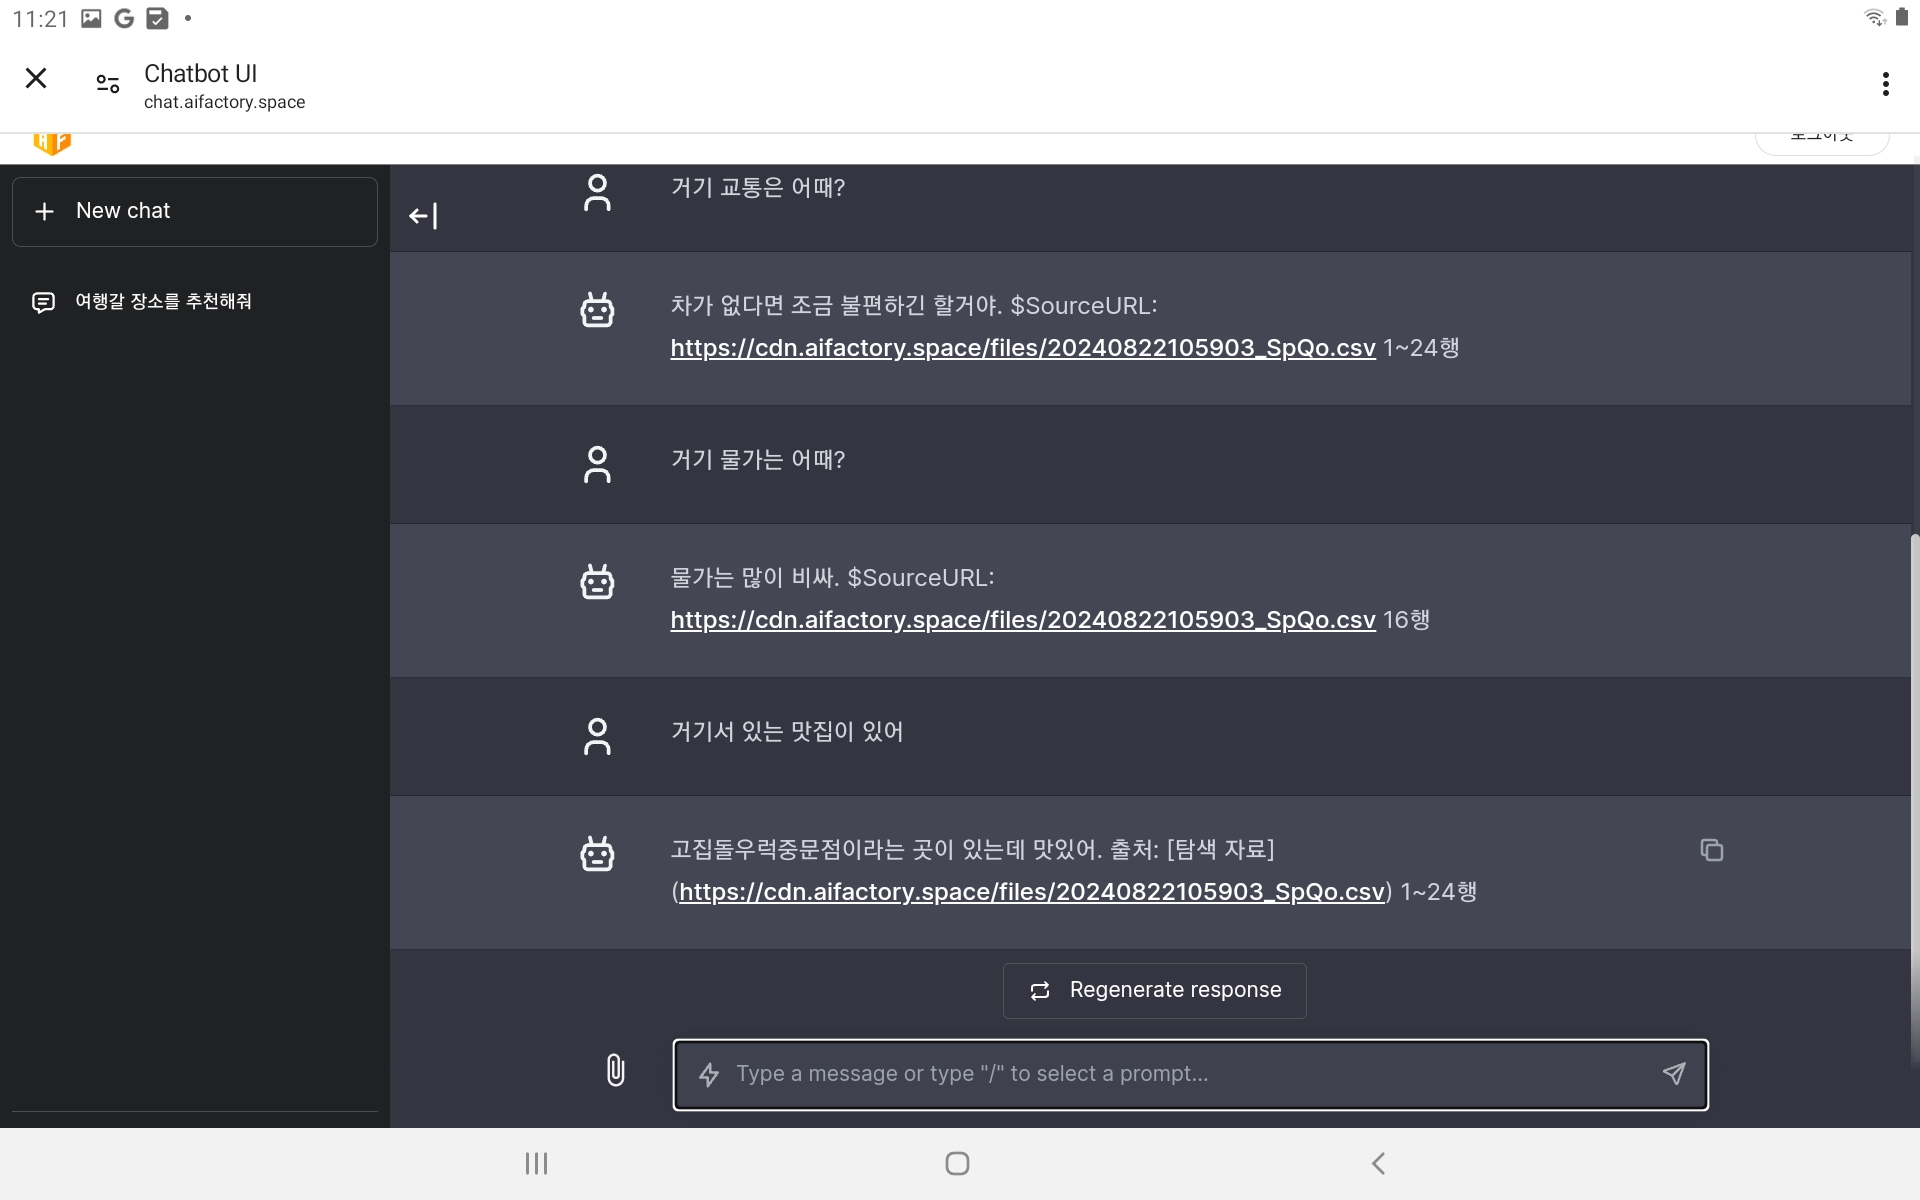Viewport: 1920px width, 1200px height.
Task: Tap the Android recent apps button
Action: 537,1163
